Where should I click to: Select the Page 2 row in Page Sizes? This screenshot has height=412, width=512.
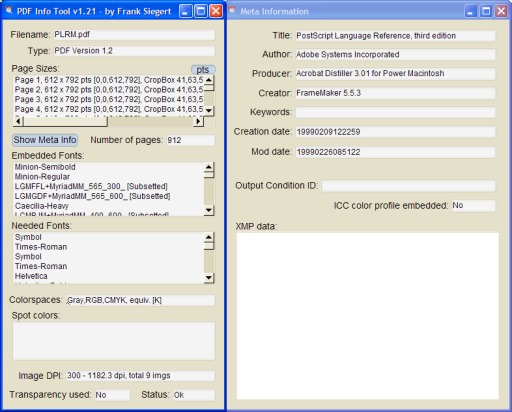coord(109,90)
